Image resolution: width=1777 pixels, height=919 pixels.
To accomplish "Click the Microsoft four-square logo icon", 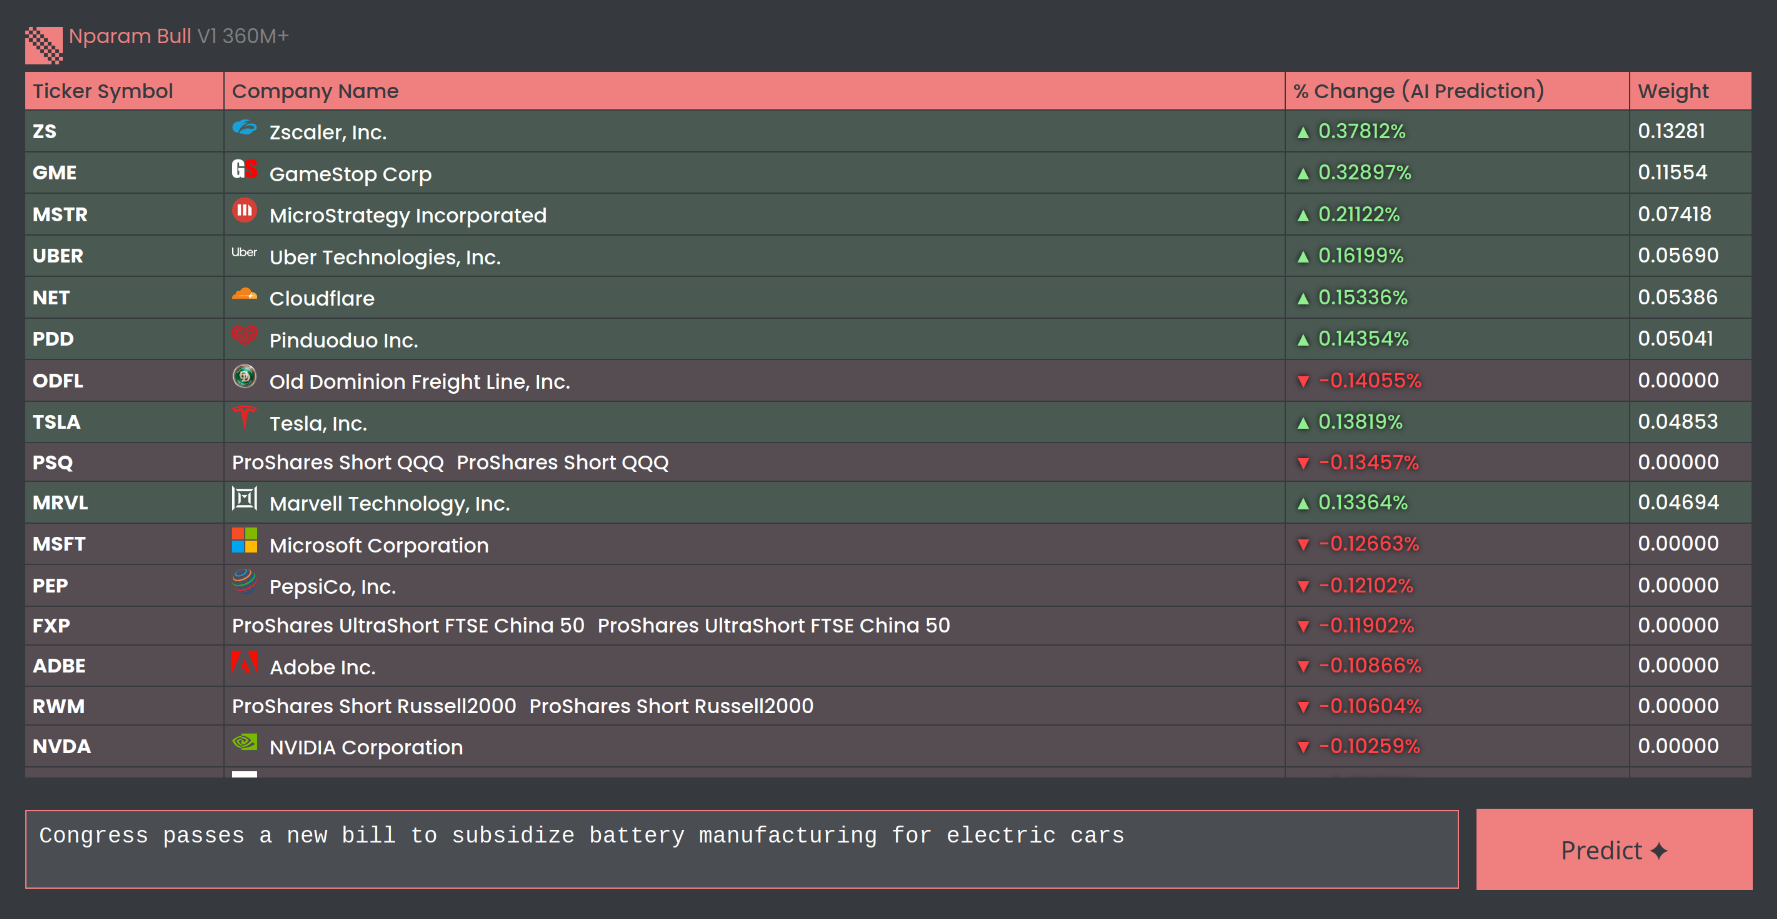I will point(244,540).
